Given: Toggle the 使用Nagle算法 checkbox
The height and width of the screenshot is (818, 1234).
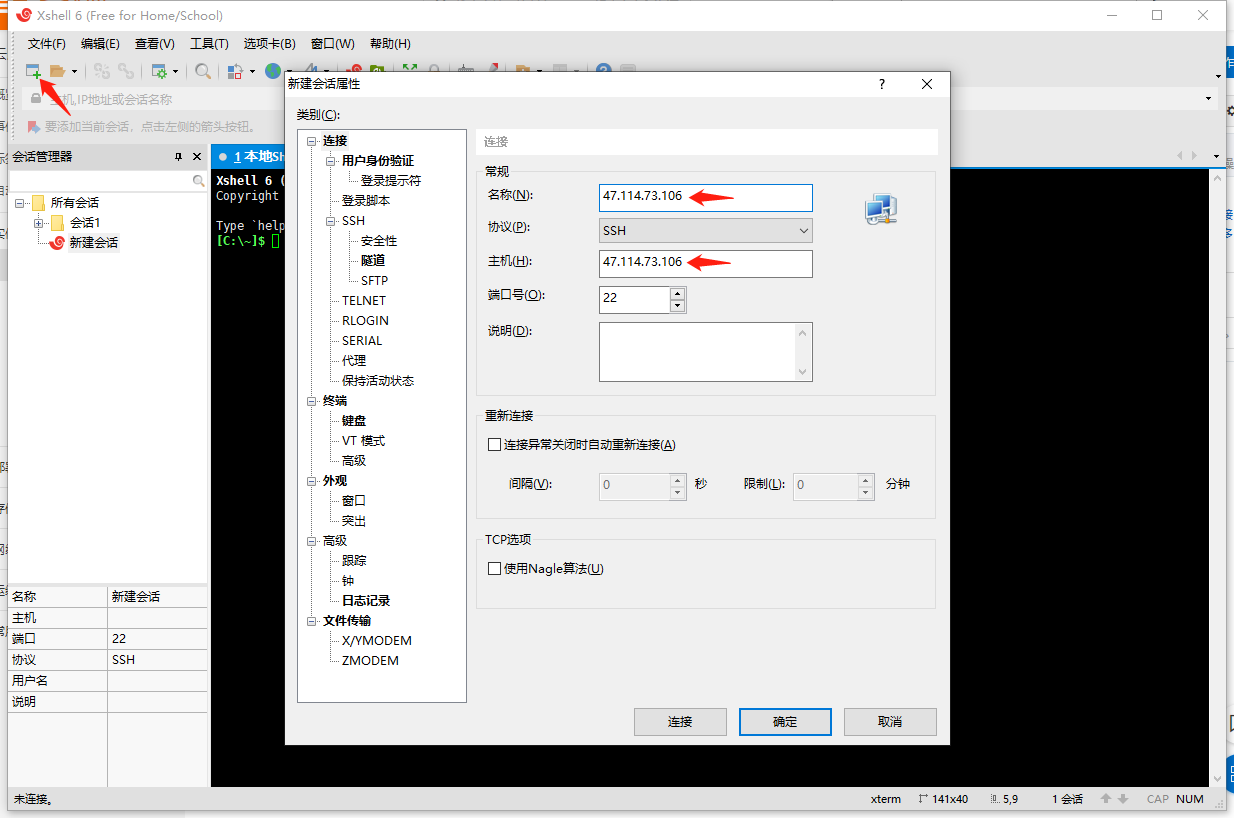Looking at the screenshot, I should tap(494, 569).
